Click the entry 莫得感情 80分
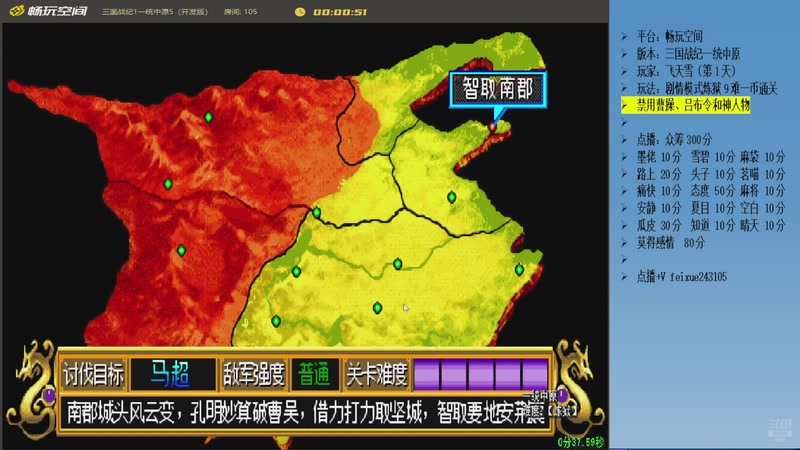Image resolution: width=800 pixels, height=450 pixels. 670,243
